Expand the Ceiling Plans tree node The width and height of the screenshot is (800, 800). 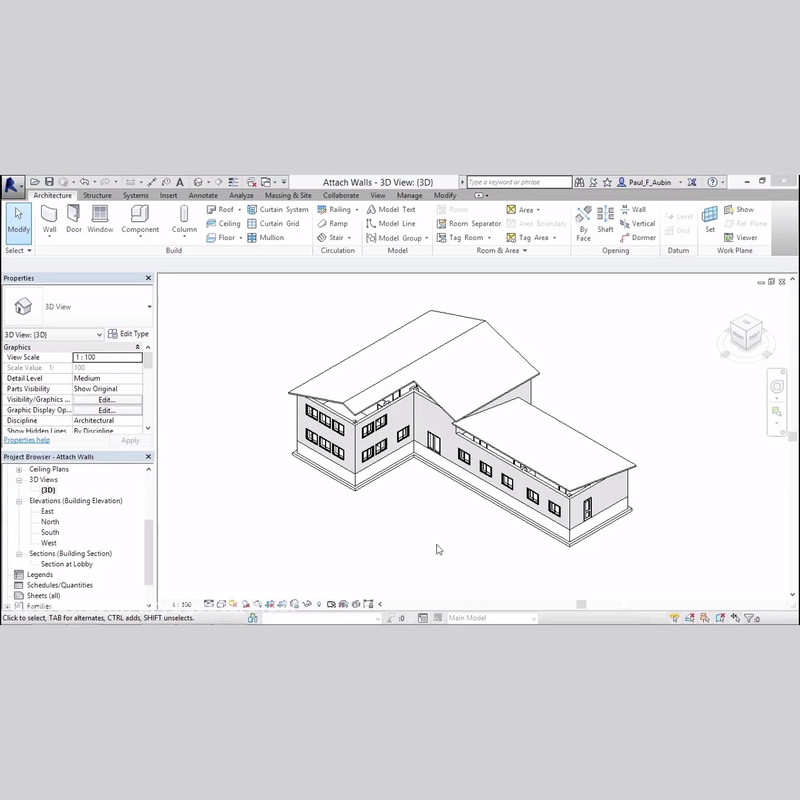click(19, 469)
